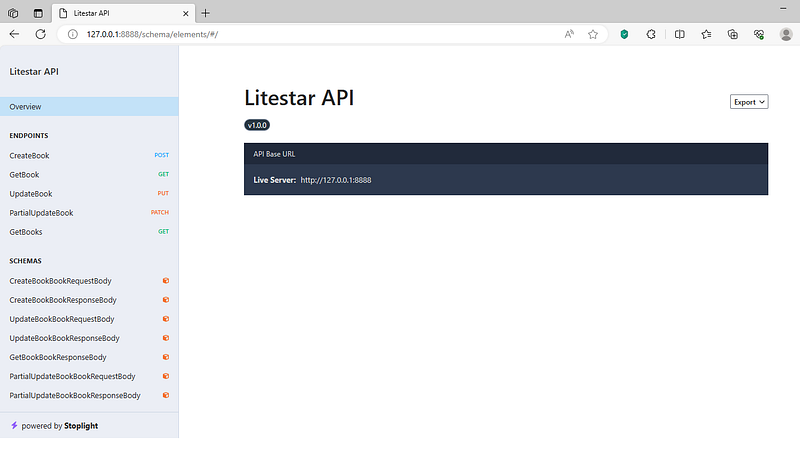Image resolution: width=800 pixels, height=455 pixels.
Task: Click the SCHEMAS section header
Action: [x=25, y=261]
